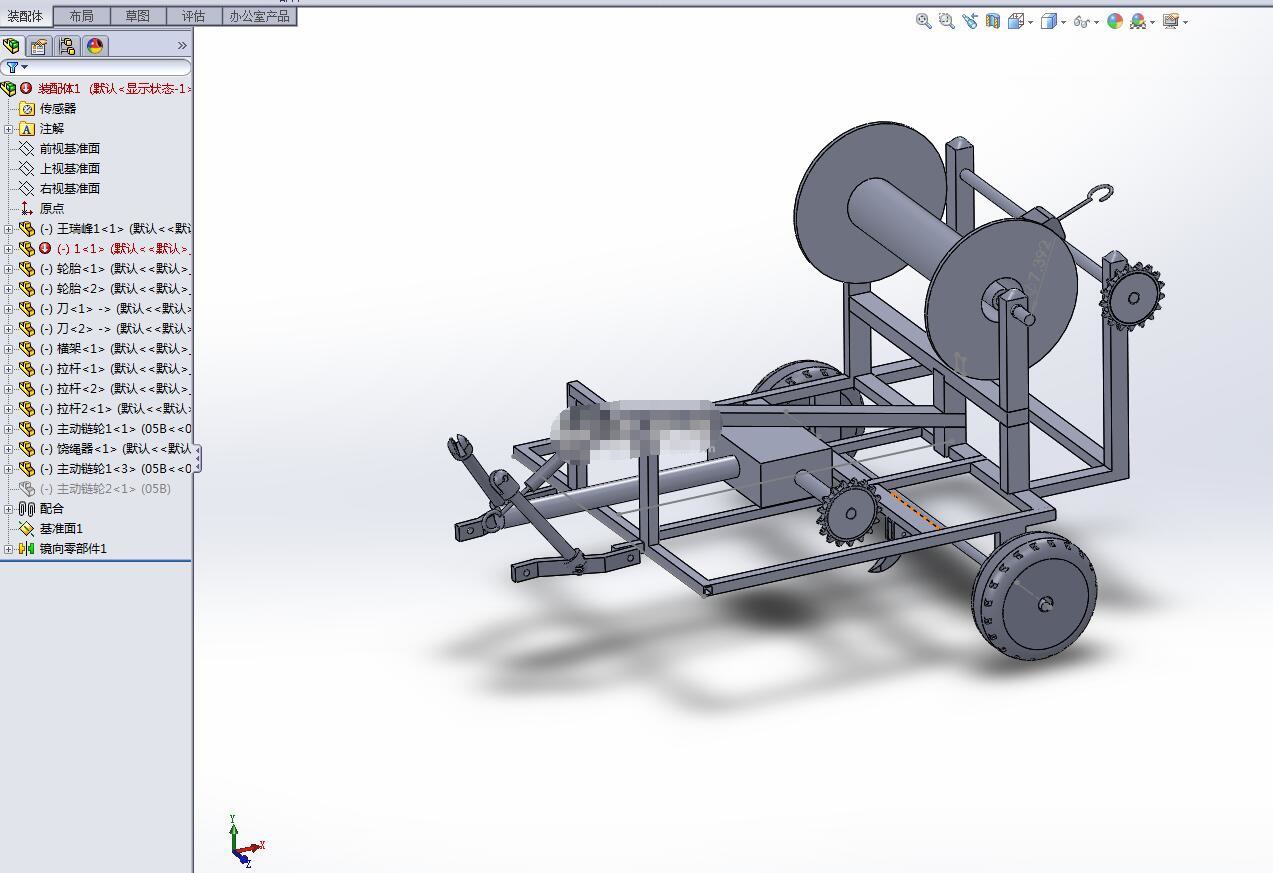Select component 主动链轮1<1>

click(x=115, y=428)
